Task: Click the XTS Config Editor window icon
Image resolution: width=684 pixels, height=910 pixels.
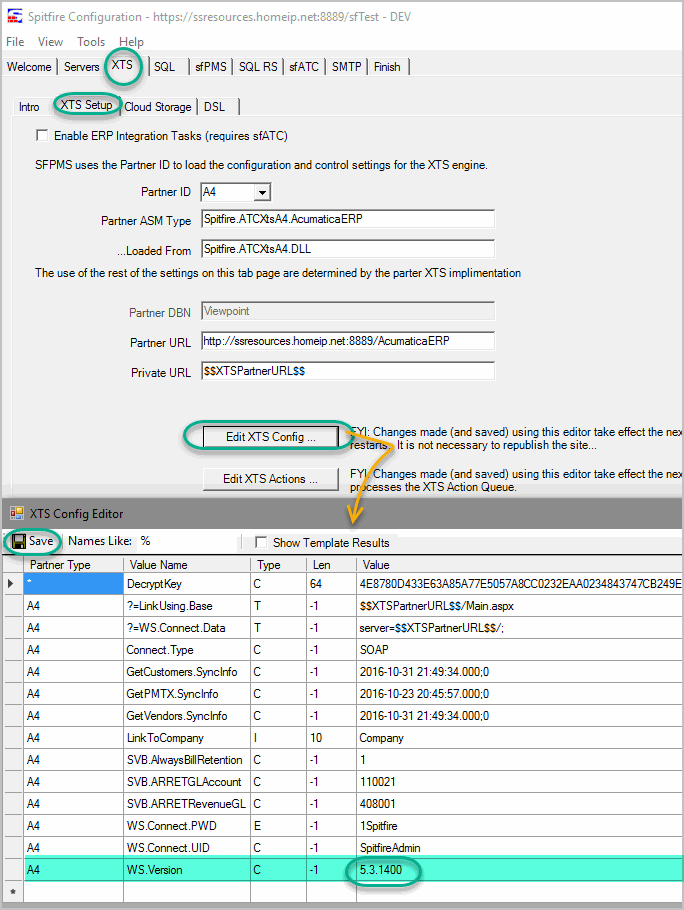Action: (x=17, y=513)
